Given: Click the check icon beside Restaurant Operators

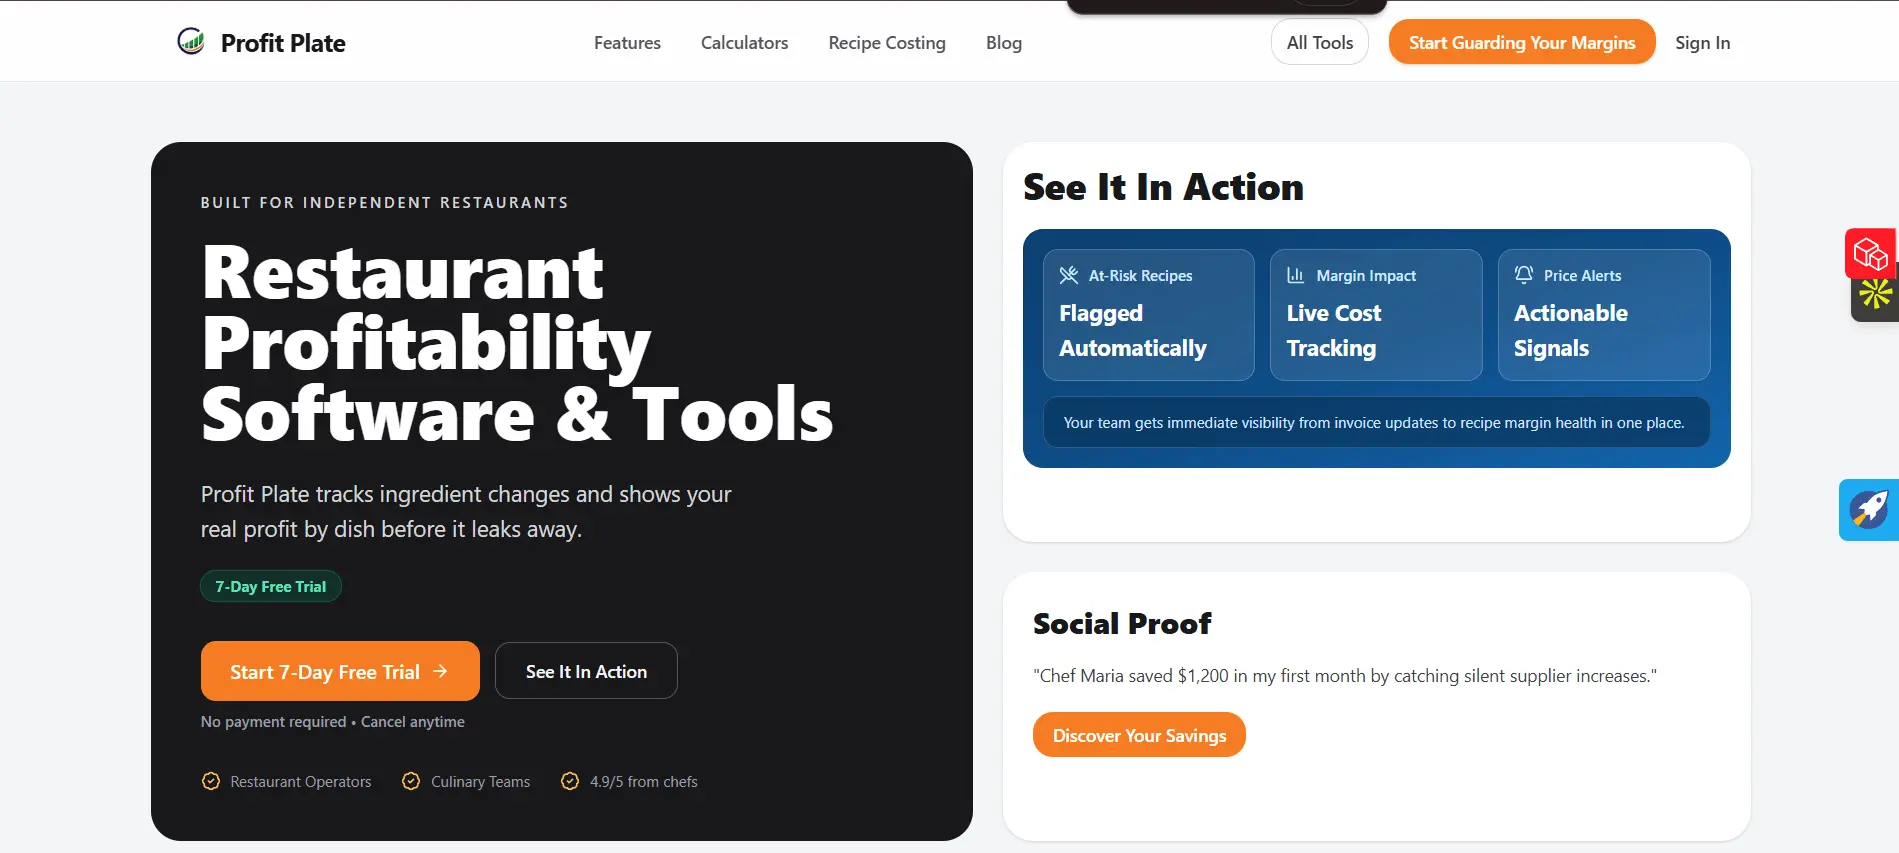Looking at the screenshot, I should tap(211, 781).
